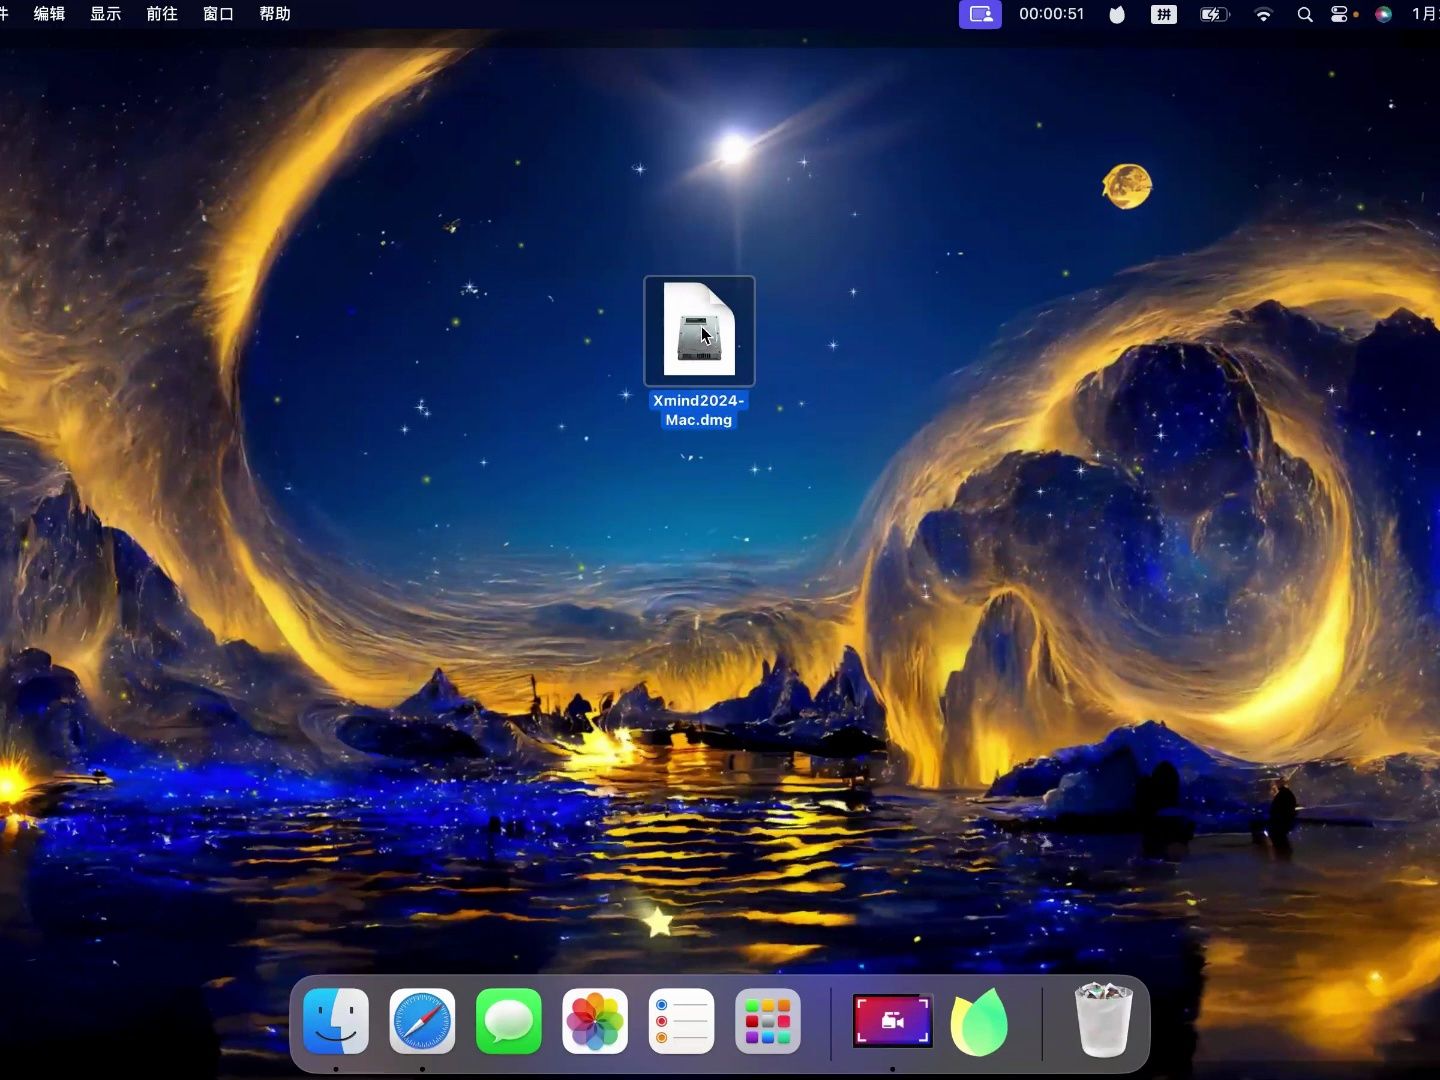Open the Reminders app in the Dock
The height and width of the screenshot is (1080, 1440).
680,1022
